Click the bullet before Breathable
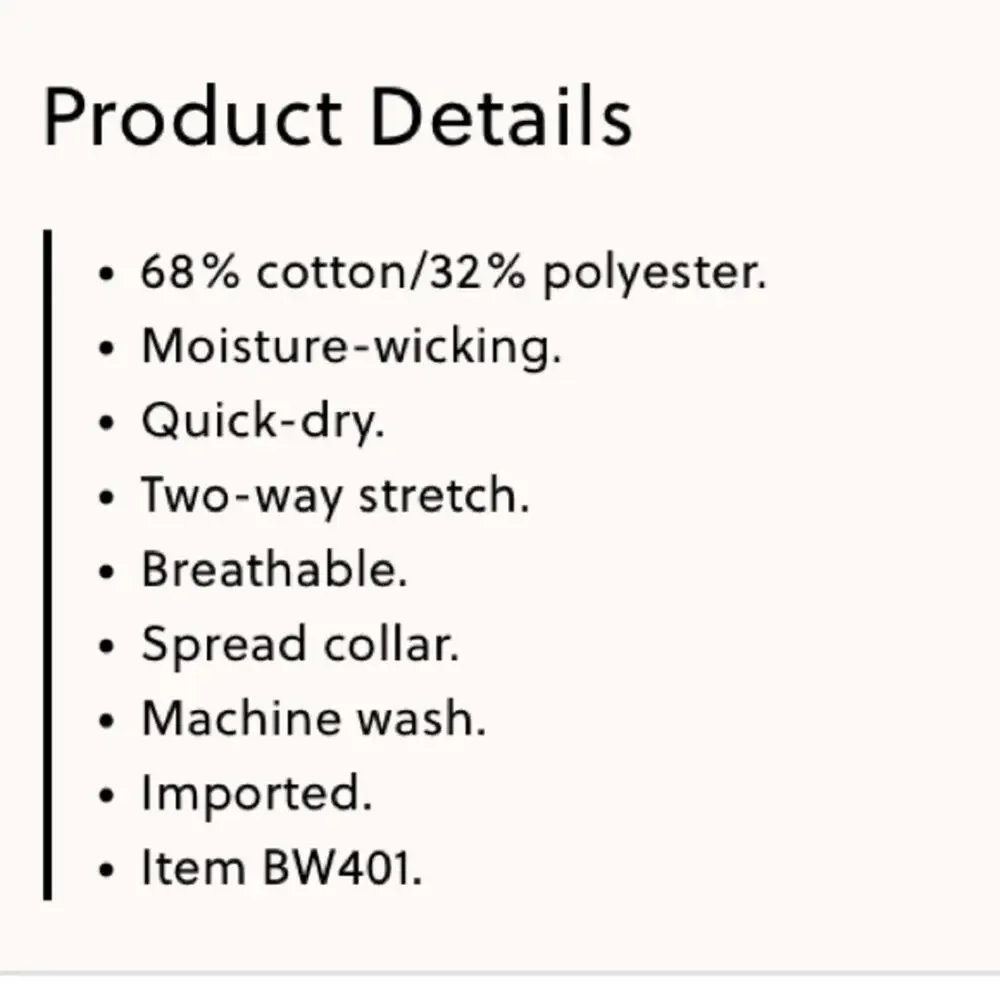Image resolution: width=1000 pixels, height=1000 pixels. [x=107, y=572]
